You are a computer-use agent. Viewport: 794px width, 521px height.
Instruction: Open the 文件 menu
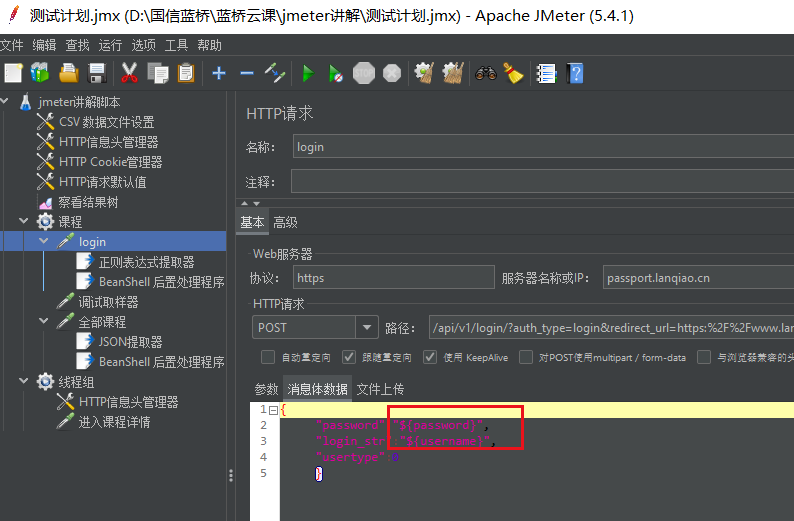tap(12, 46)
